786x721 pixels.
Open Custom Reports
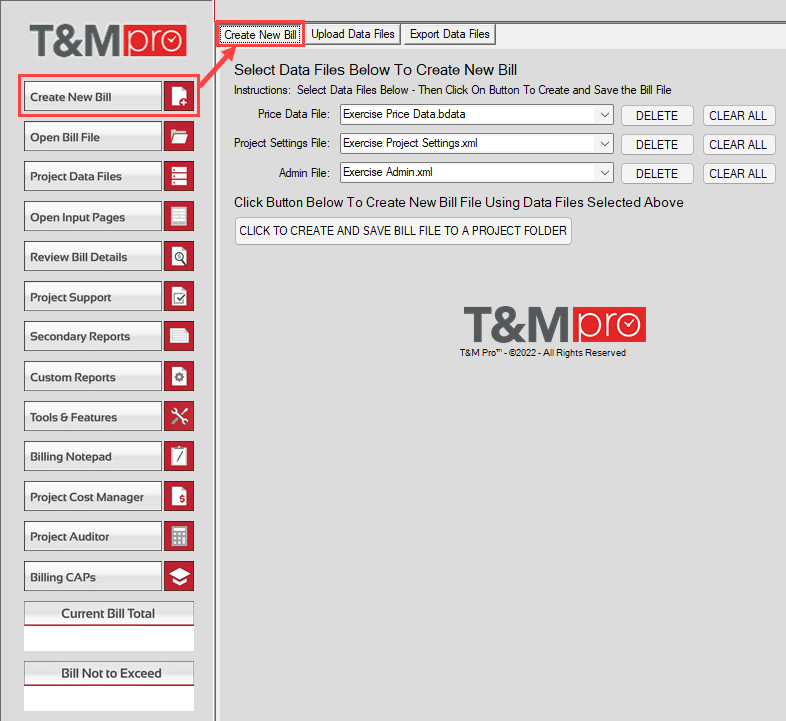(93, 376)
